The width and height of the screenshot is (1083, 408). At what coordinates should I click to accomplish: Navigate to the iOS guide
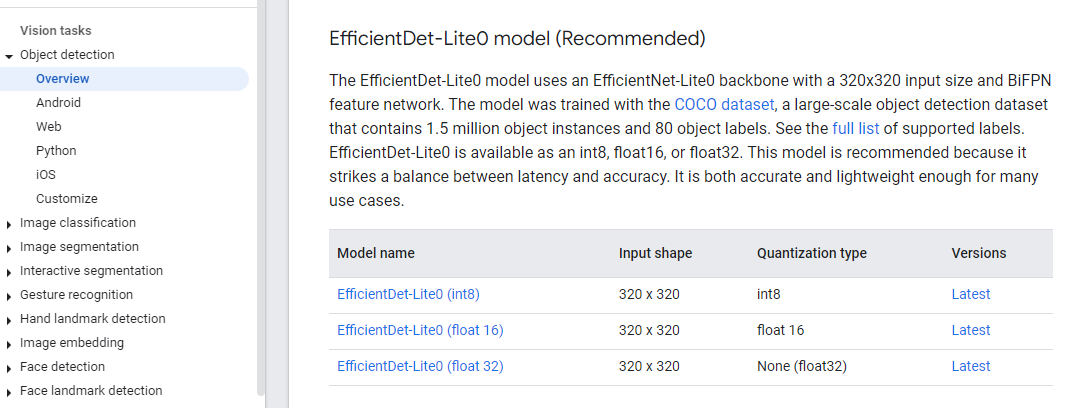(x=46, y=175)
